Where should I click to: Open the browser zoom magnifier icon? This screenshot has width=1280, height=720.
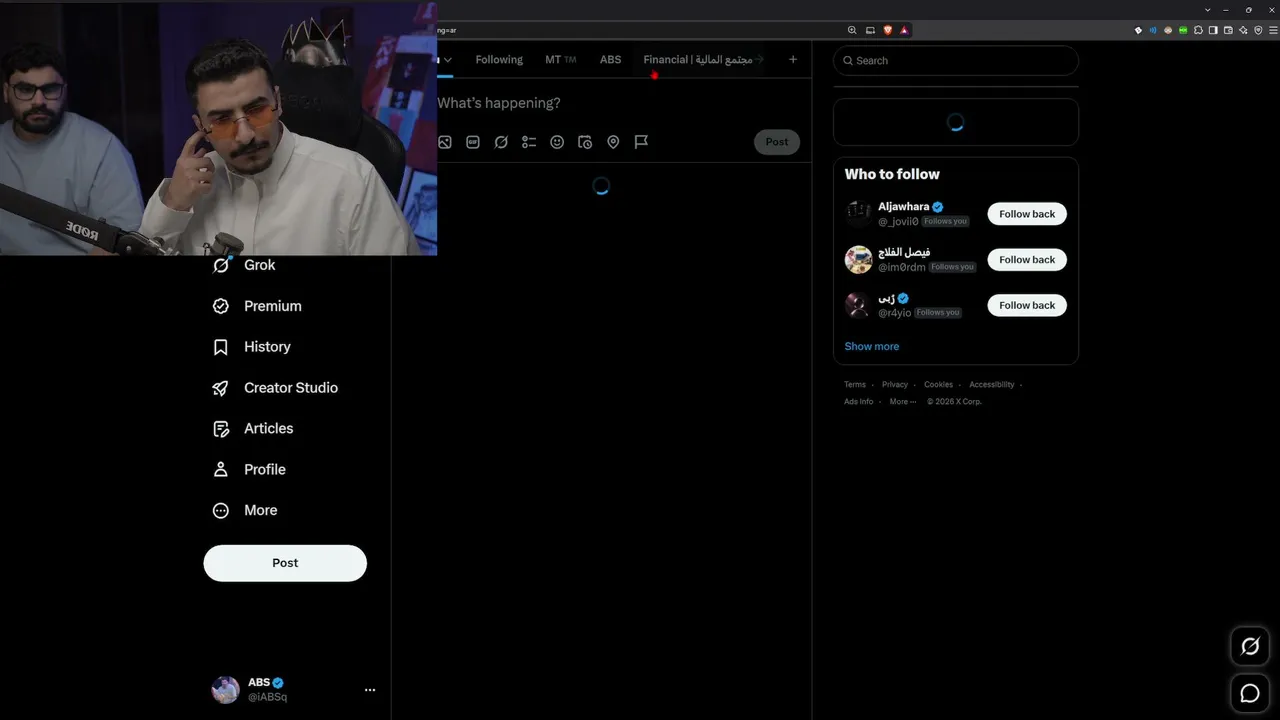tap(852, 30)
